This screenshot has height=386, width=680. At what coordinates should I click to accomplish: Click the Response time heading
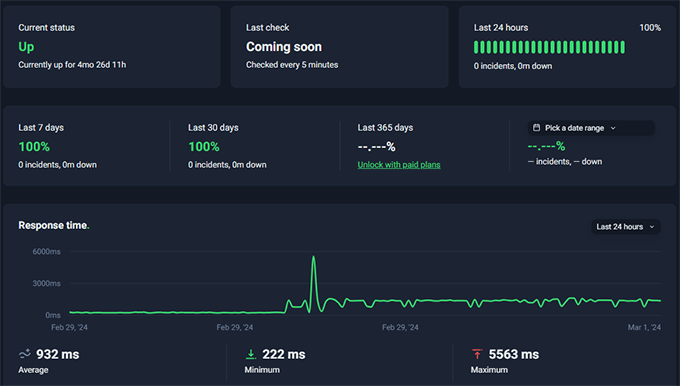[54, 226]
